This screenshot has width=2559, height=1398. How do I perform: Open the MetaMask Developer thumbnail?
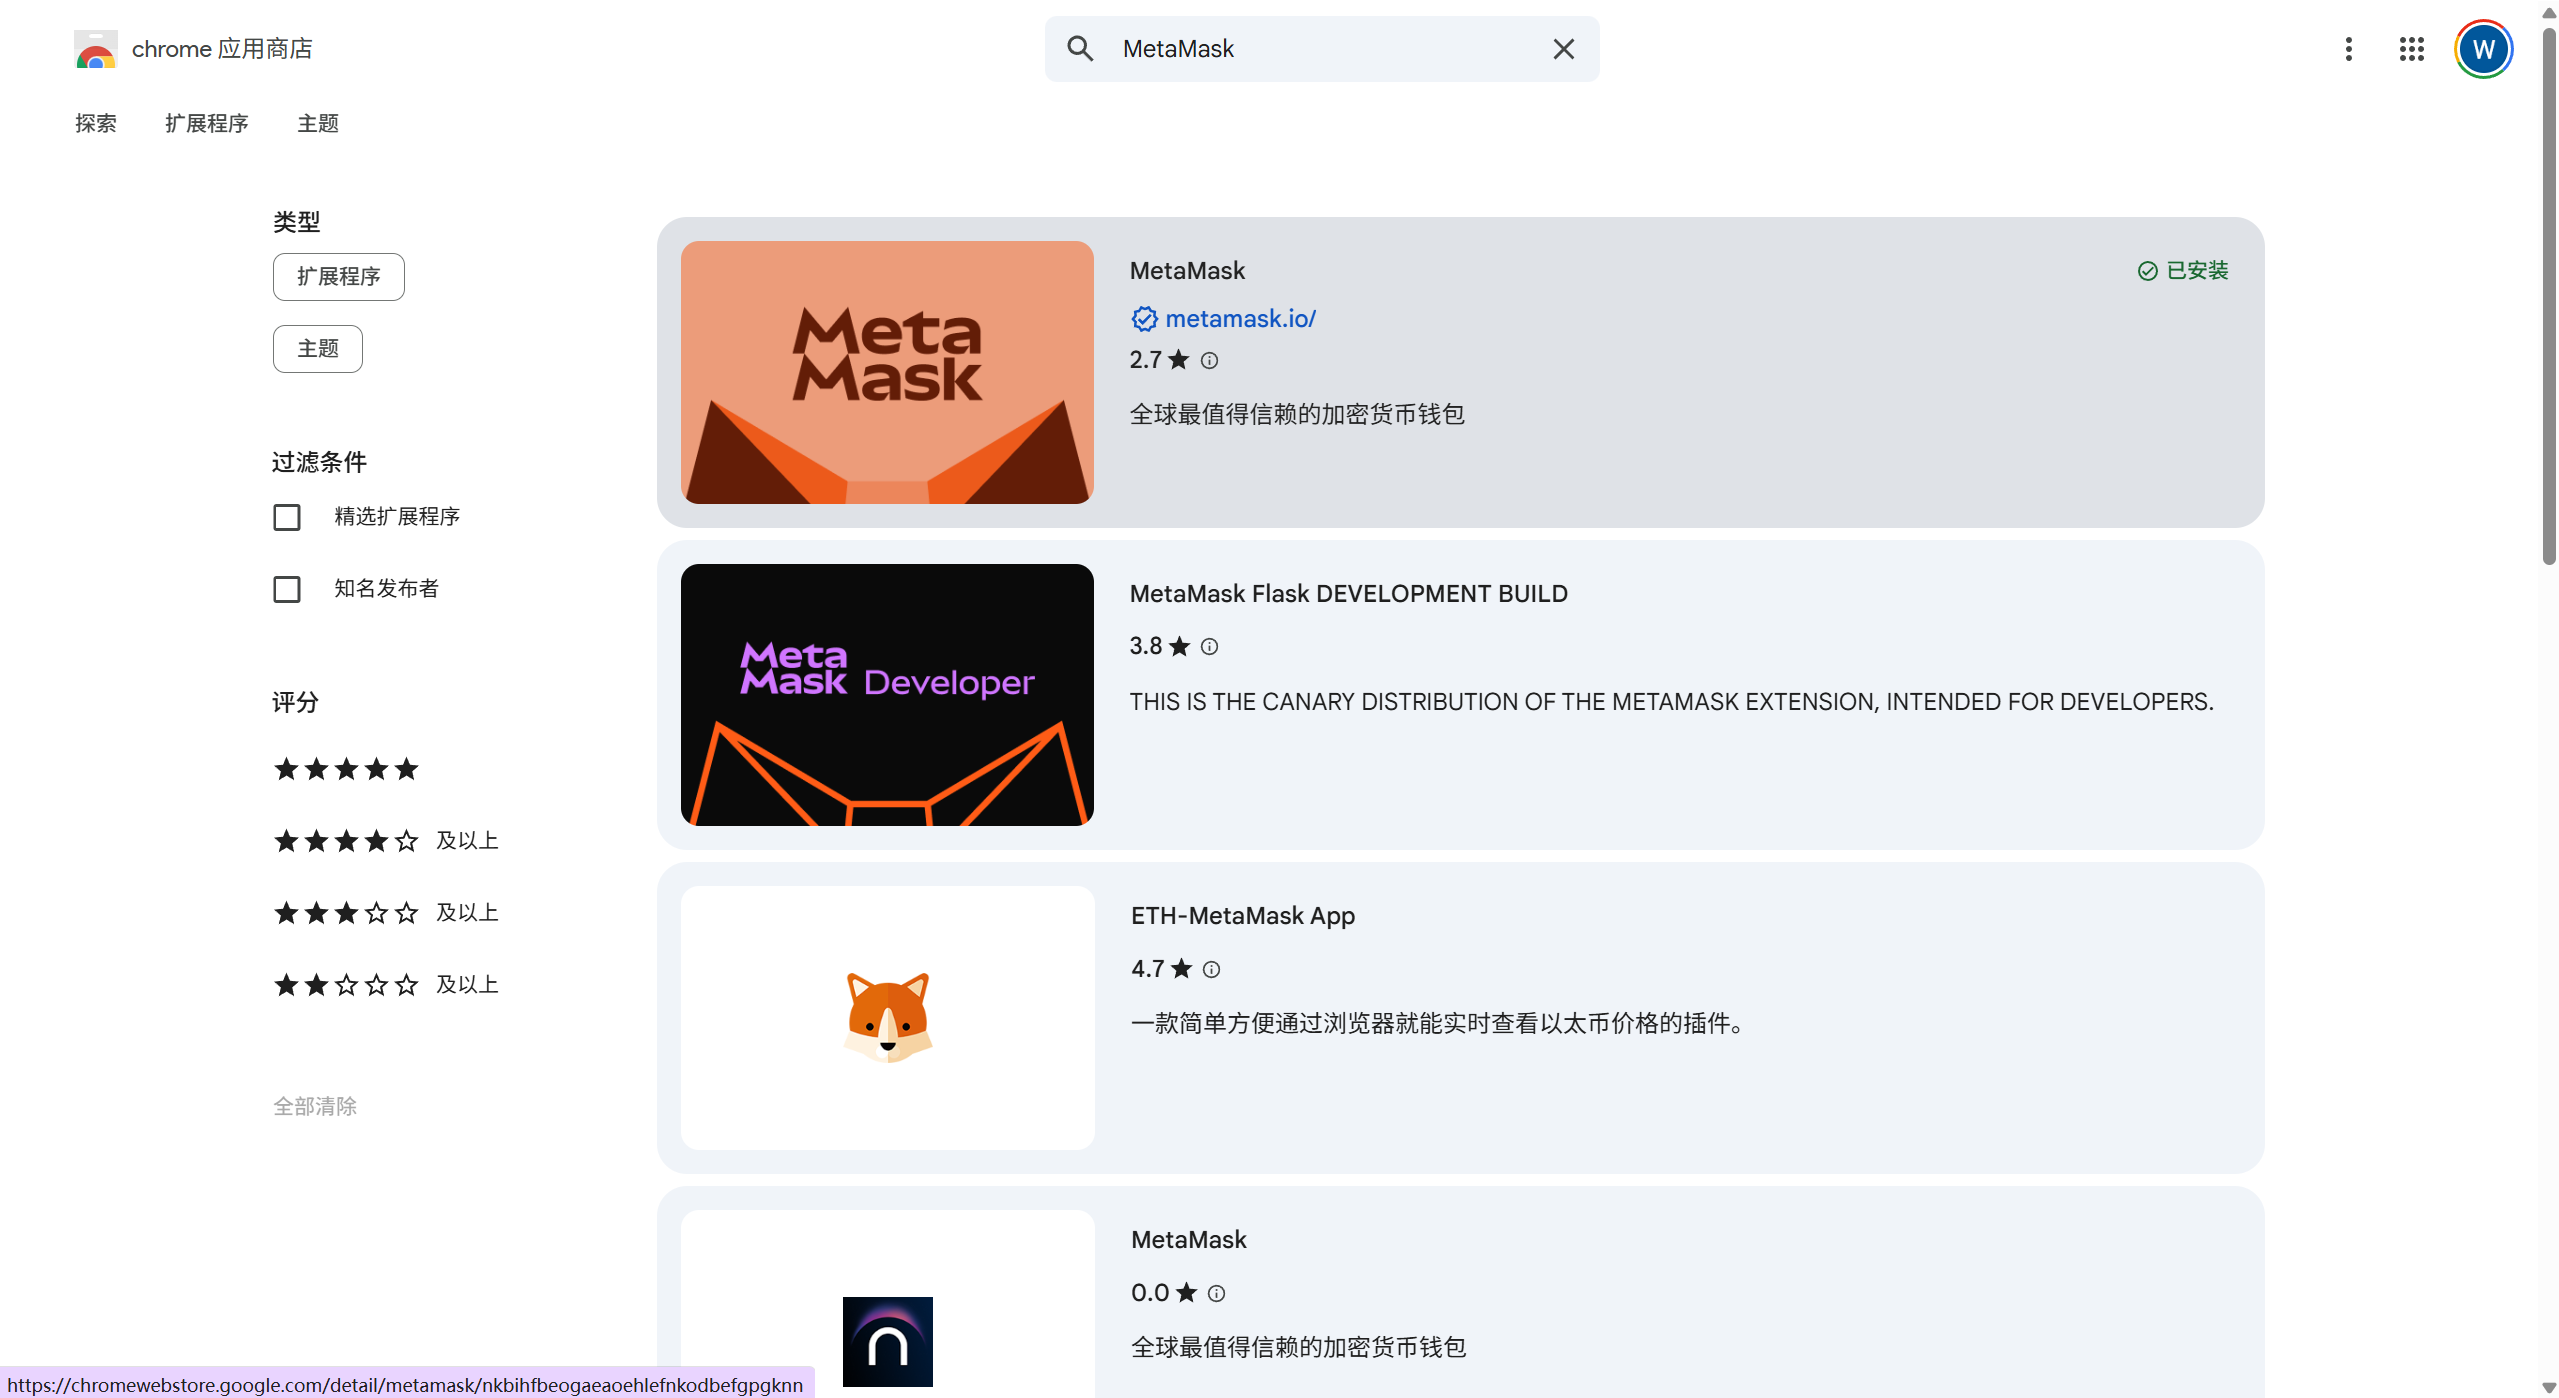point(887,695)
